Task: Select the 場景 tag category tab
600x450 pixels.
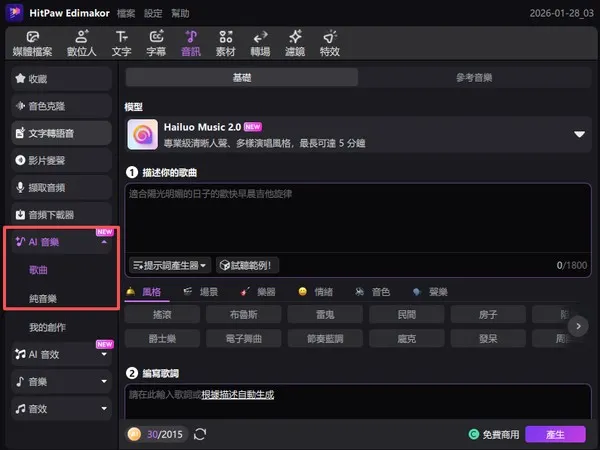Action: click(201, 292)
